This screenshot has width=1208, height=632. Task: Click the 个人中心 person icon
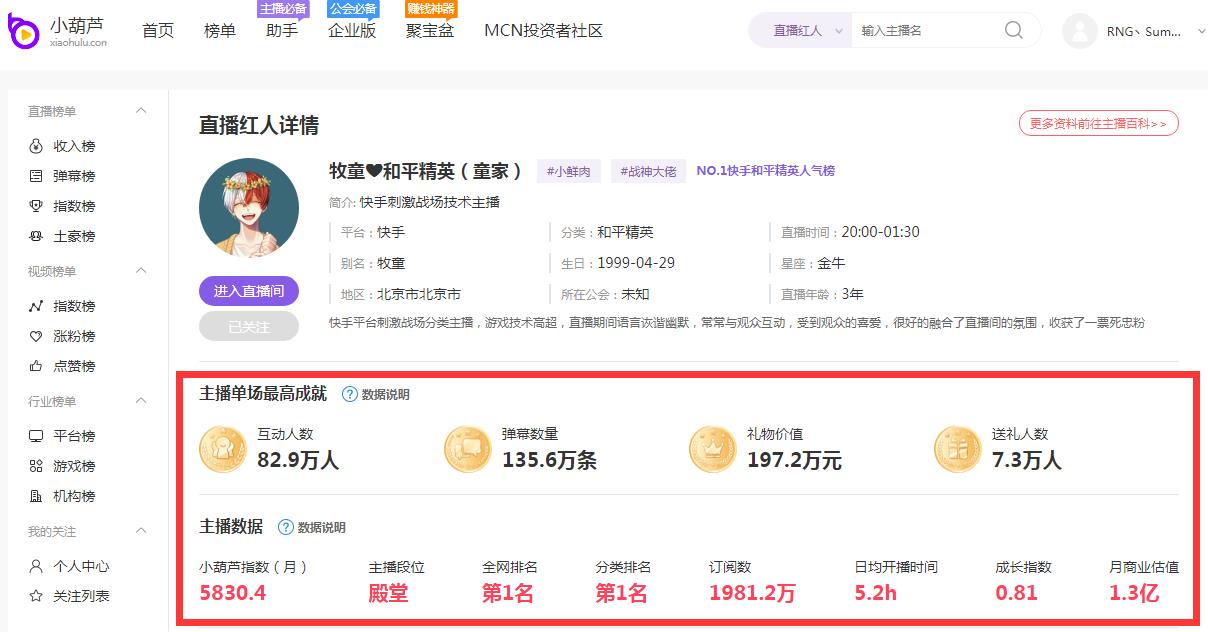coord(36,566)
